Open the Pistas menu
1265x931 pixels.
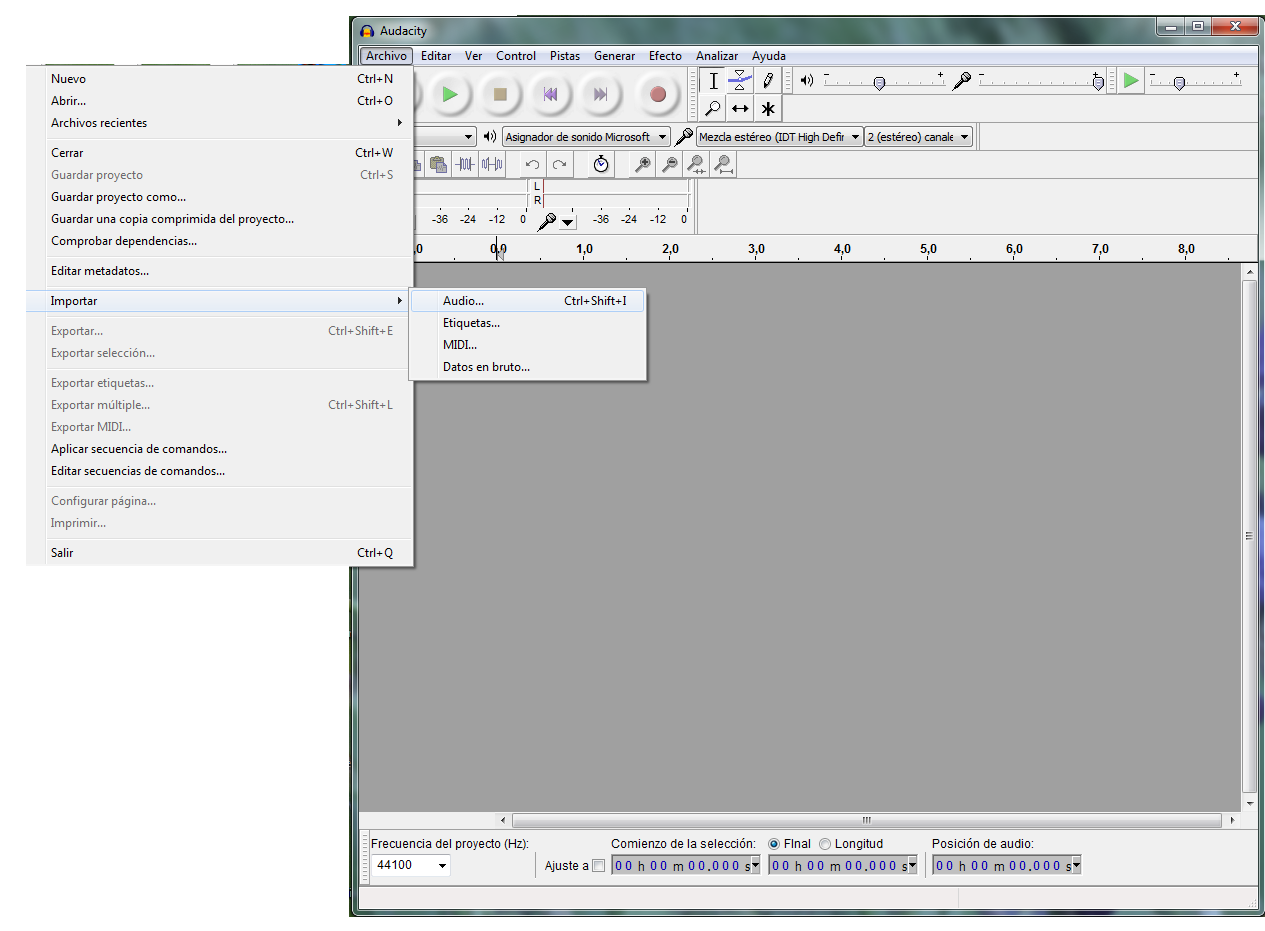(565, 56)
